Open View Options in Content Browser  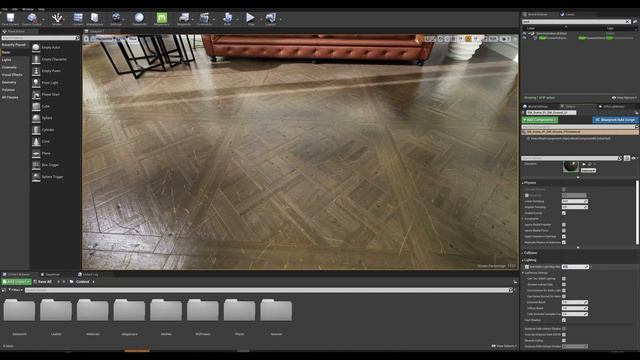[x=504, y=346]
